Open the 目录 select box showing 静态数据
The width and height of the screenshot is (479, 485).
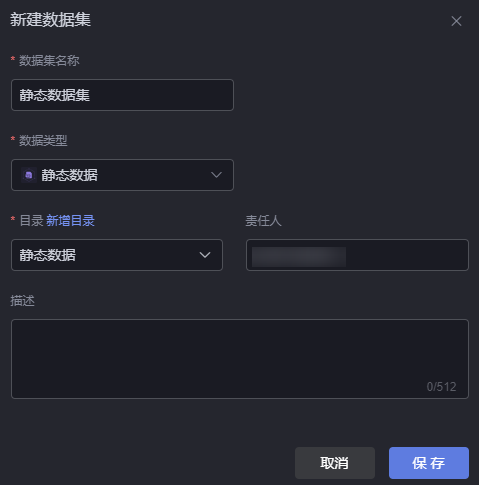117,255
